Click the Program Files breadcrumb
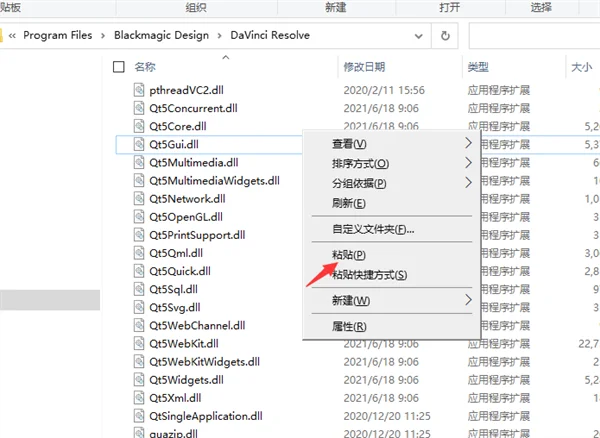600x438 pixels. [58, 35]
